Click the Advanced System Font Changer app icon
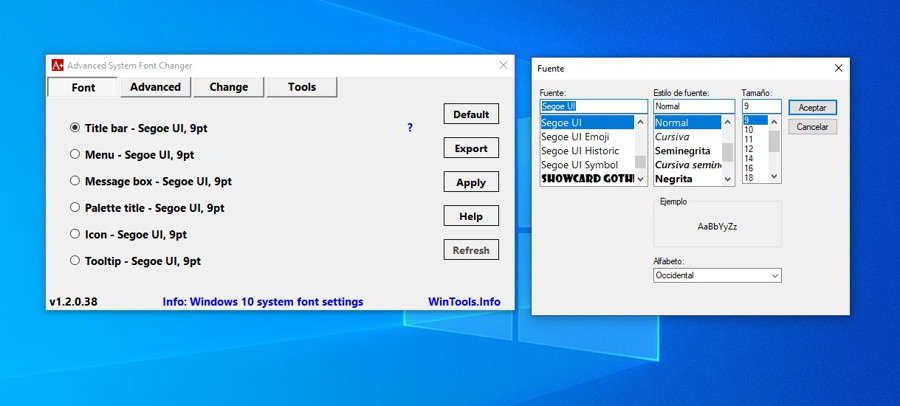Viewport: 900px width, 406px height. pos(58,66)
